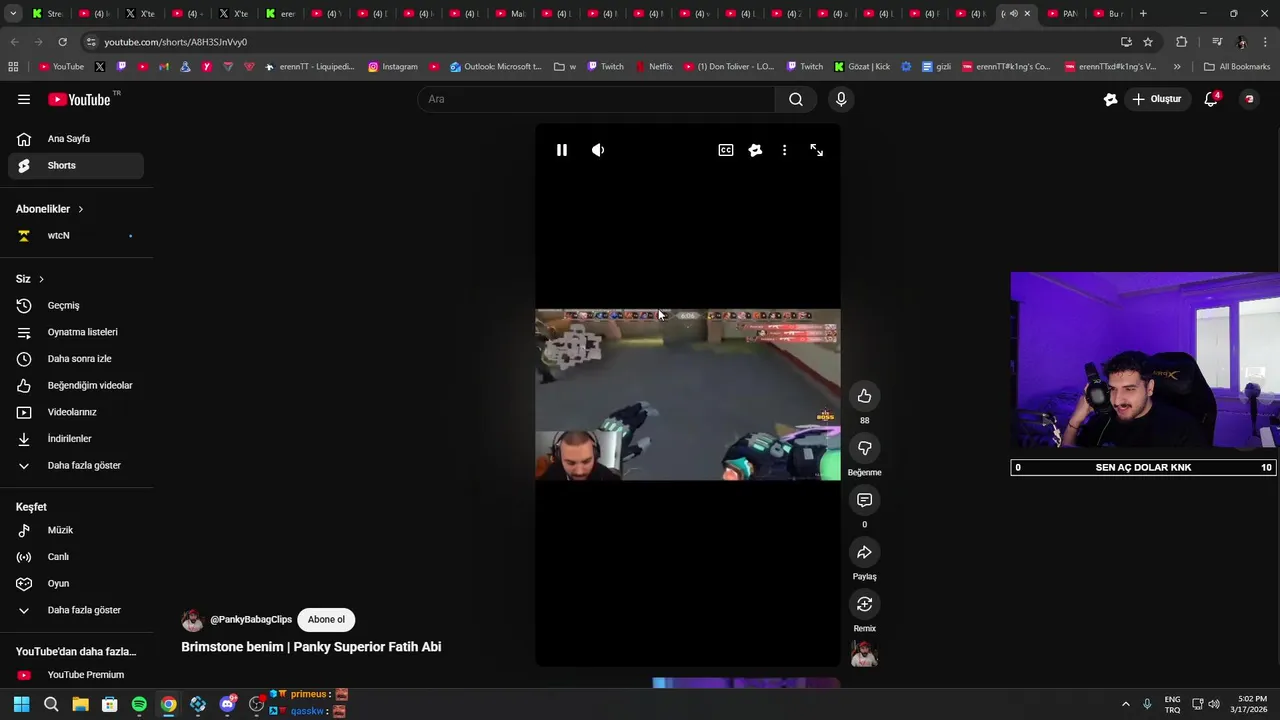The image size is (1280, 720).
Task: Share the Short via Paylaş
Action: click(x=864, y=552)
